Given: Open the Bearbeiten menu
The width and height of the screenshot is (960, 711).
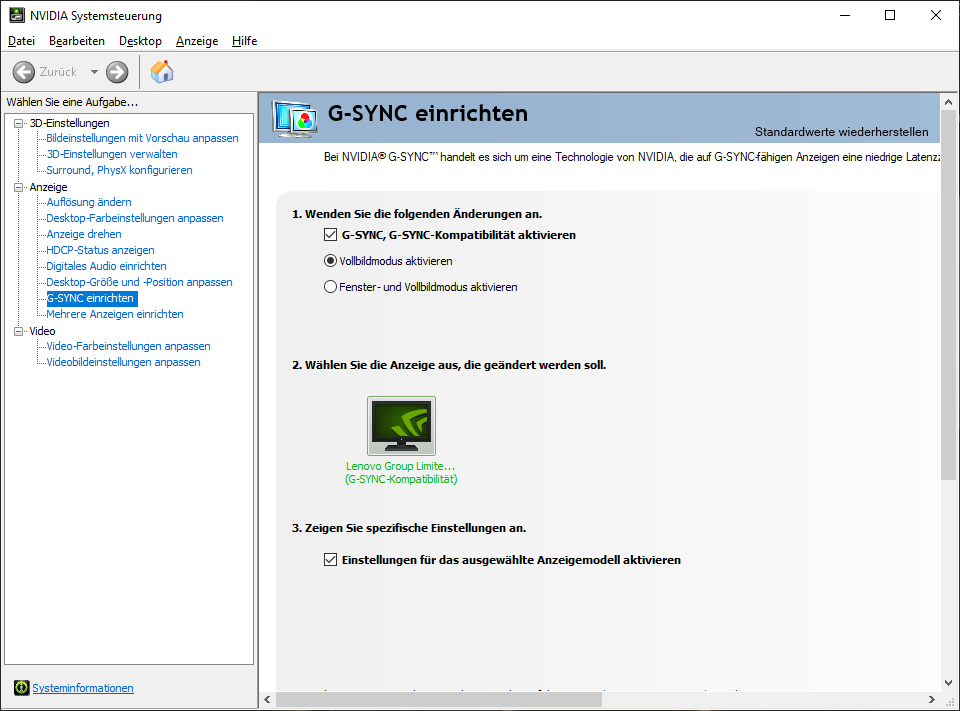Looking at the screenshot, I should coord(77,41).
